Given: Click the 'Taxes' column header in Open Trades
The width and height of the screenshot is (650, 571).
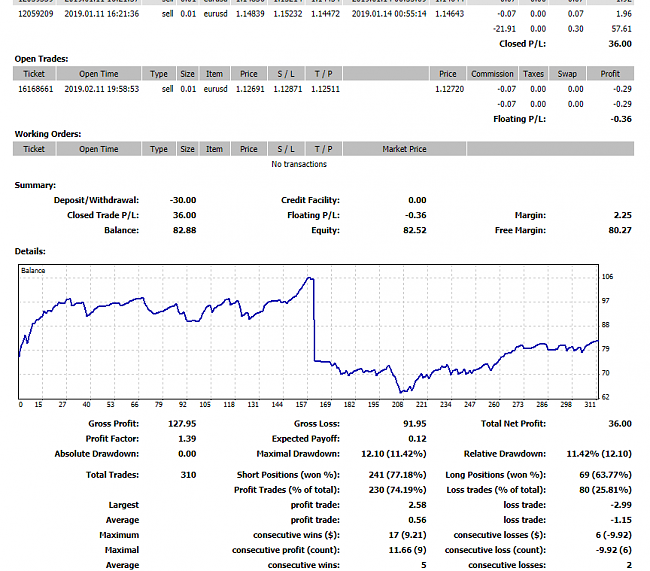Looking at the screenshot, I should pyautogui.click(x=533, y=74).
